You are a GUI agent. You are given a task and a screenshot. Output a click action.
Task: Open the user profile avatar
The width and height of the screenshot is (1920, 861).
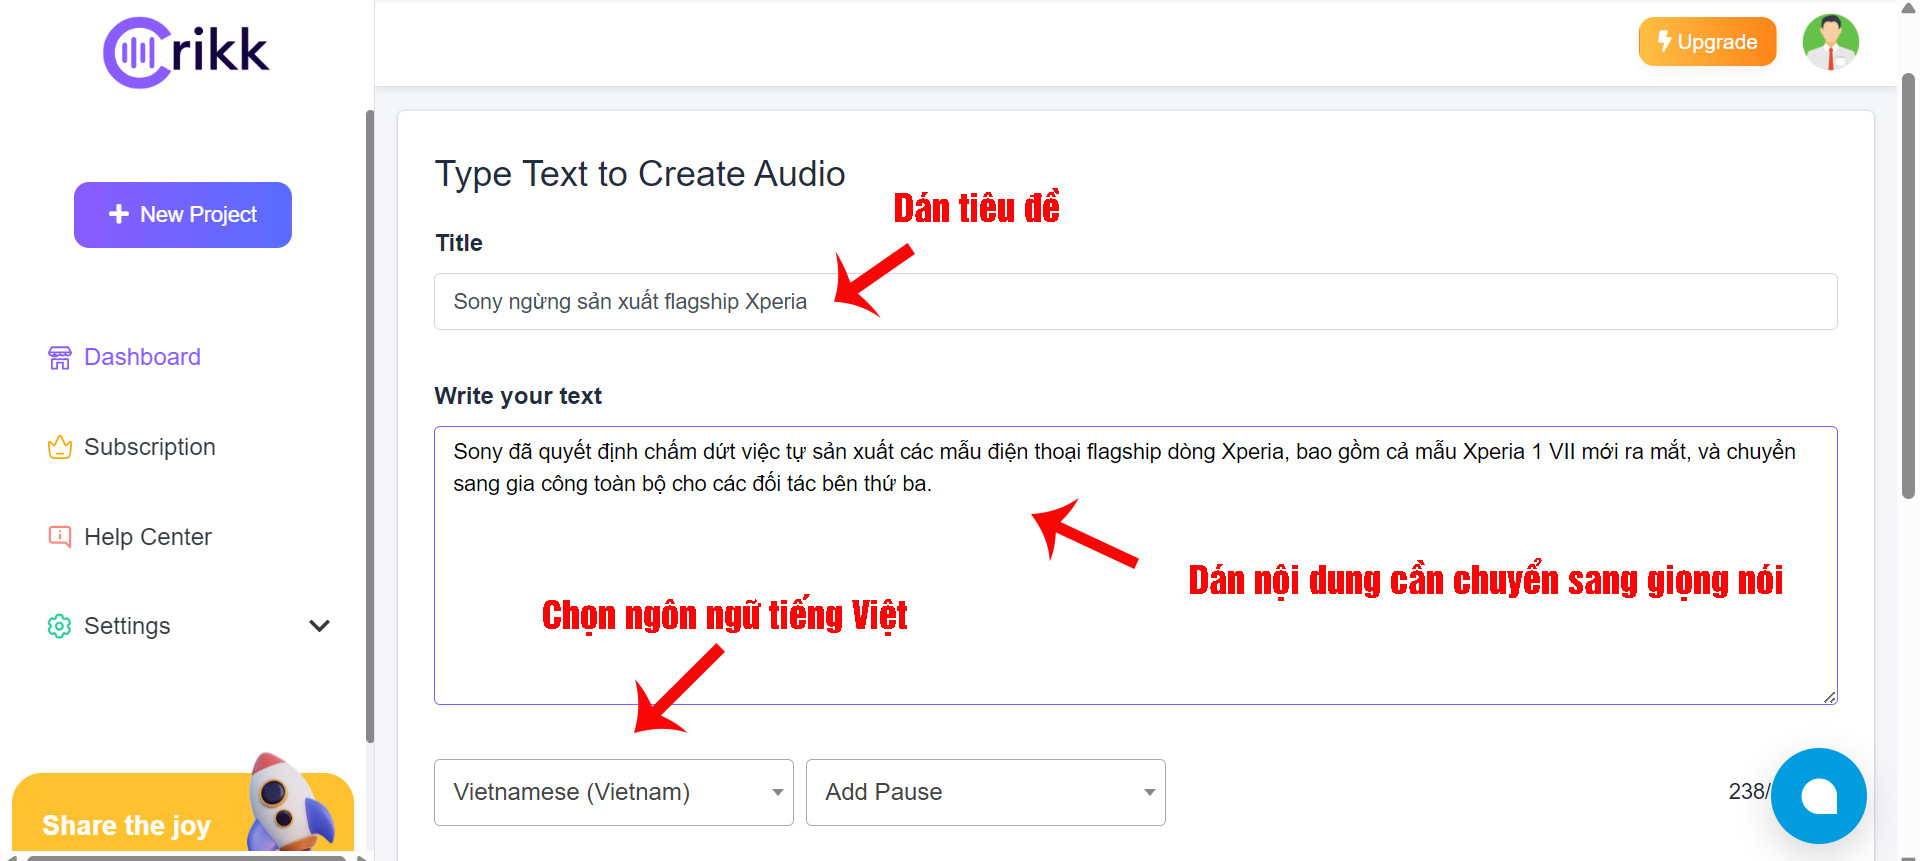(x=1830, y=42)
